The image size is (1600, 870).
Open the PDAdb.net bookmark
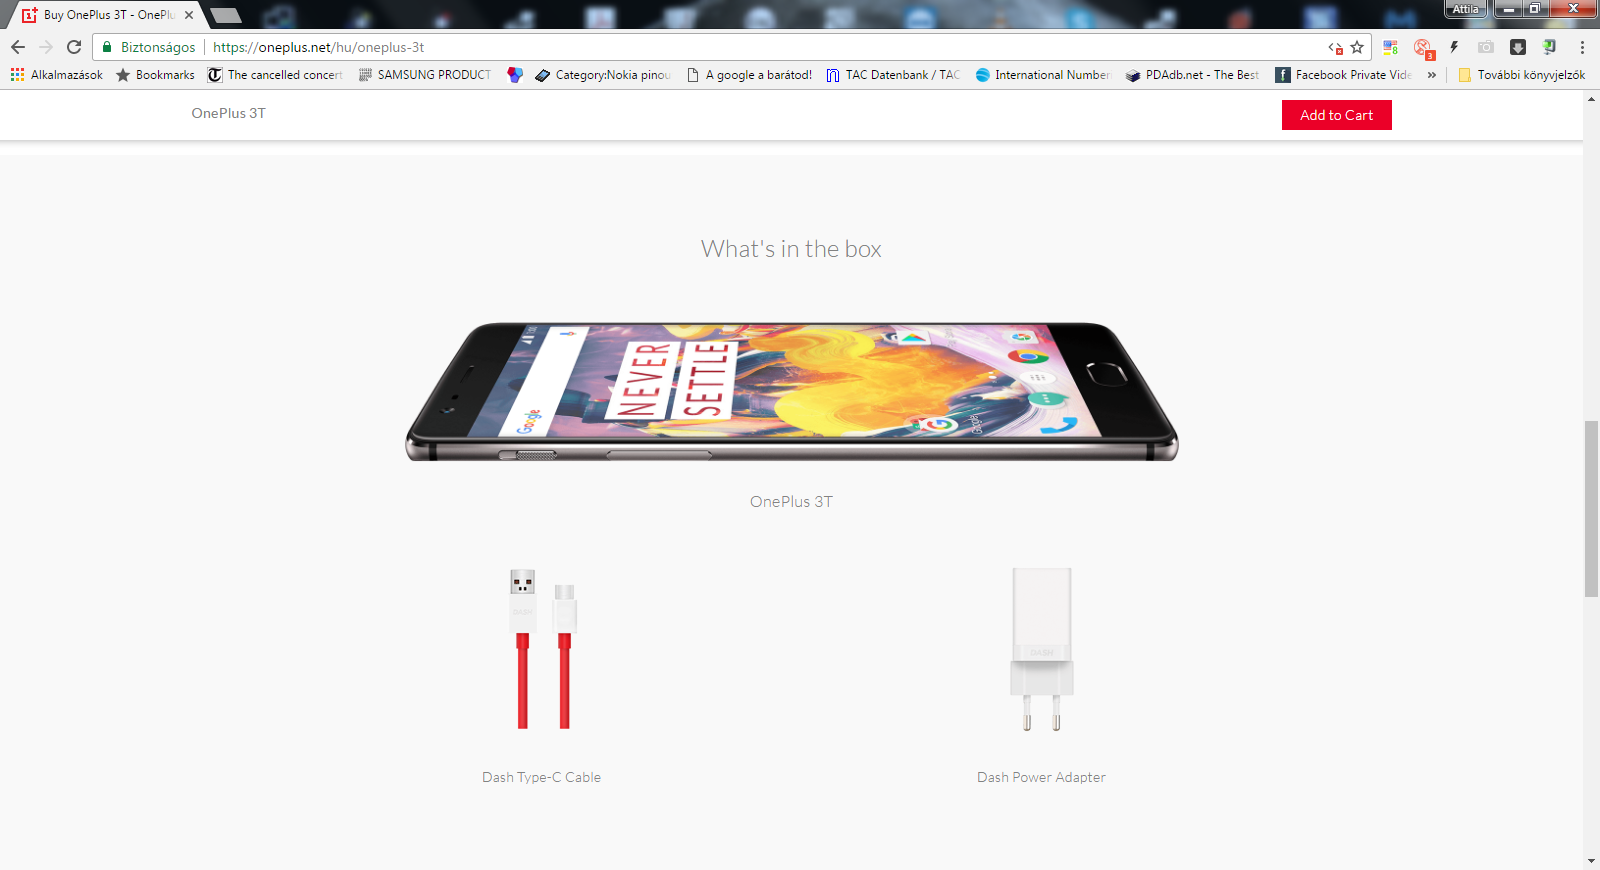click(x=1192, y=75)
